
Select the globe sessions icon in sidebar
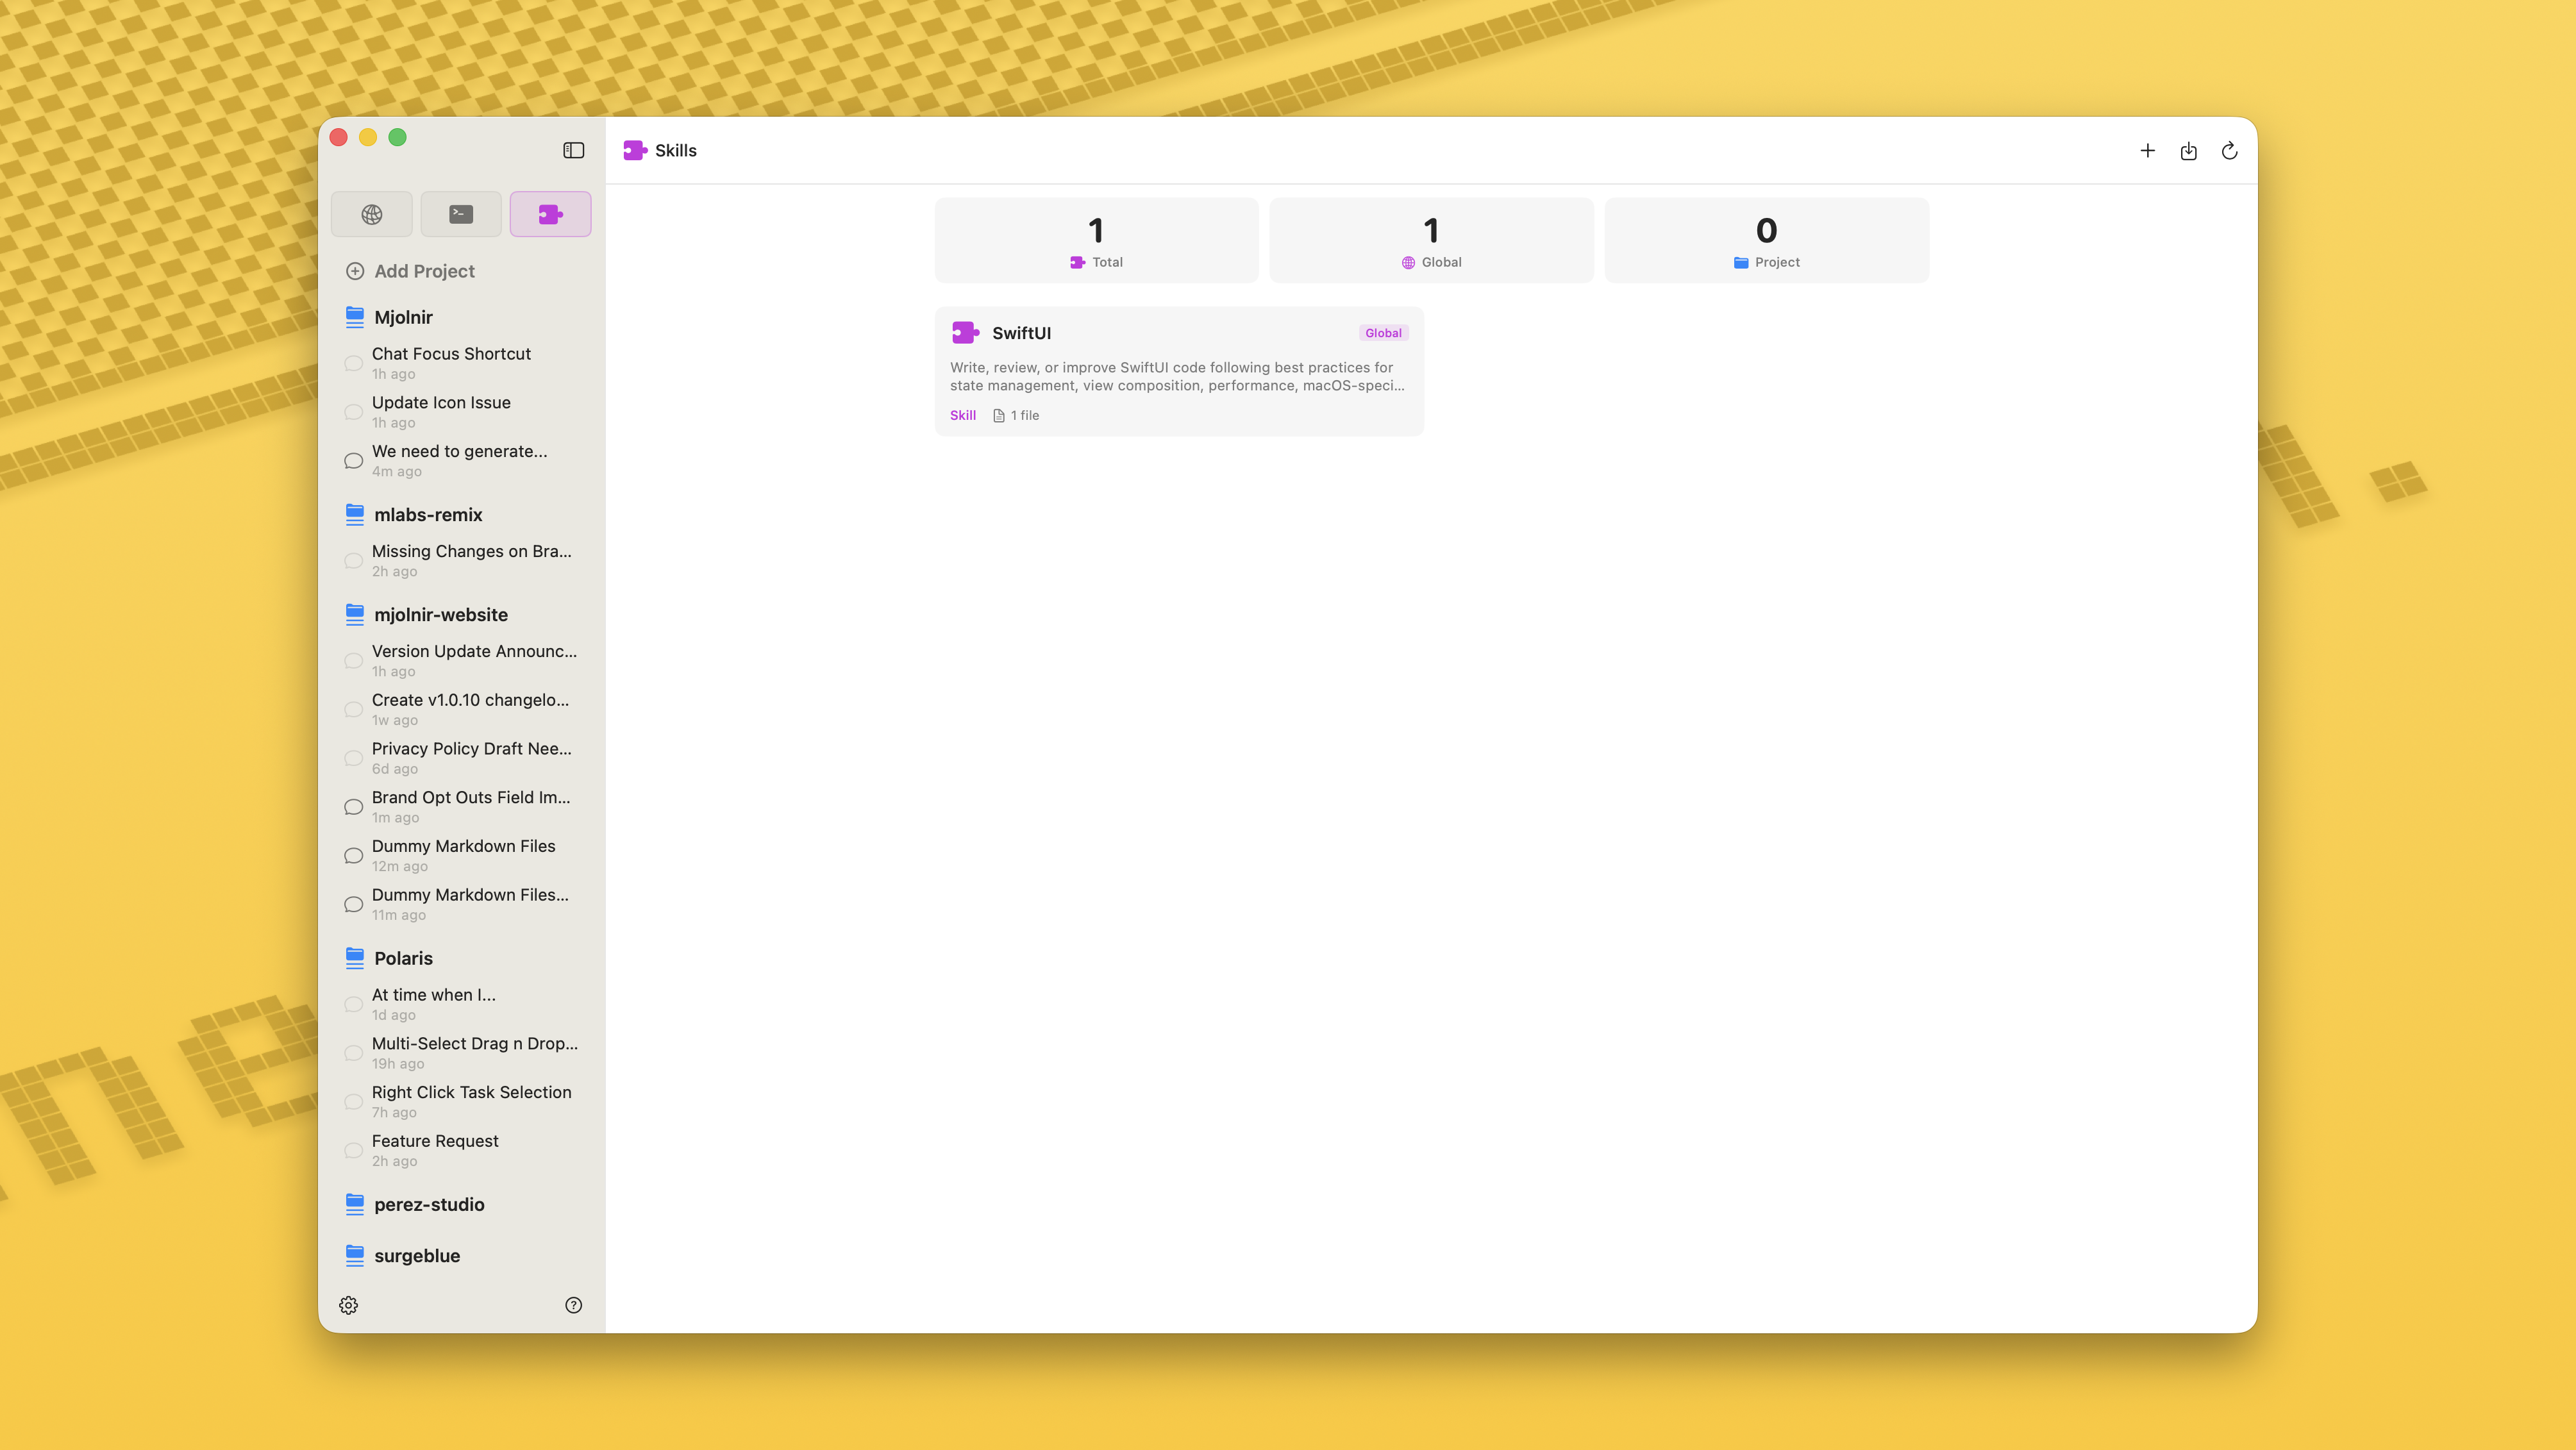371,213
